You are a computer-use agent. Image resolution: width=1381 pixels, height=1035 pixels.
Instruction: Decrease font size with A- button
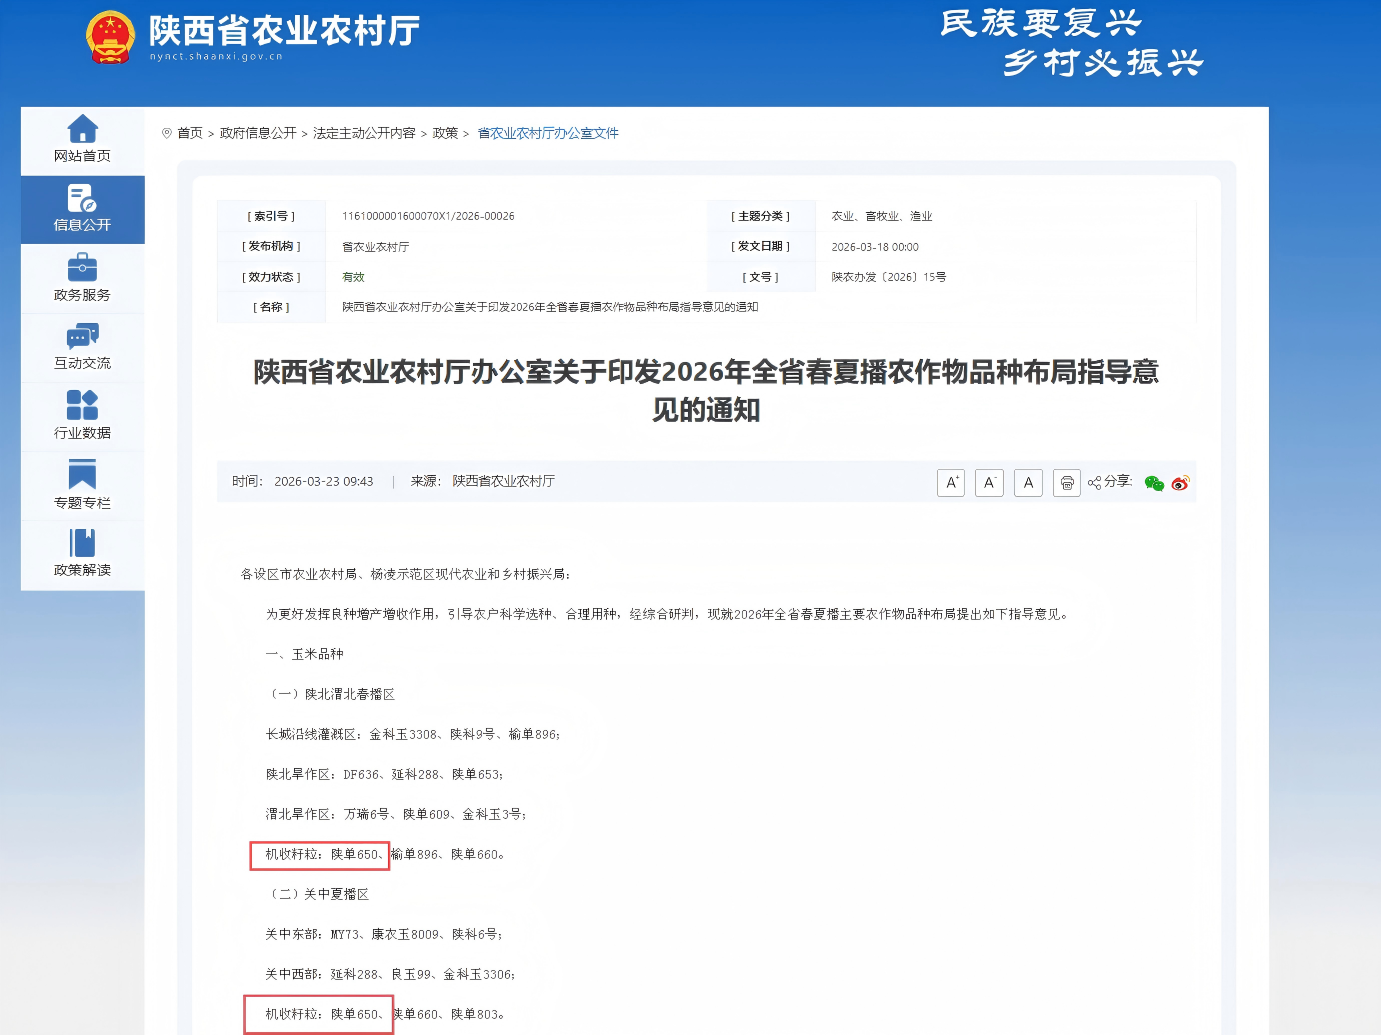pos(989,483)
